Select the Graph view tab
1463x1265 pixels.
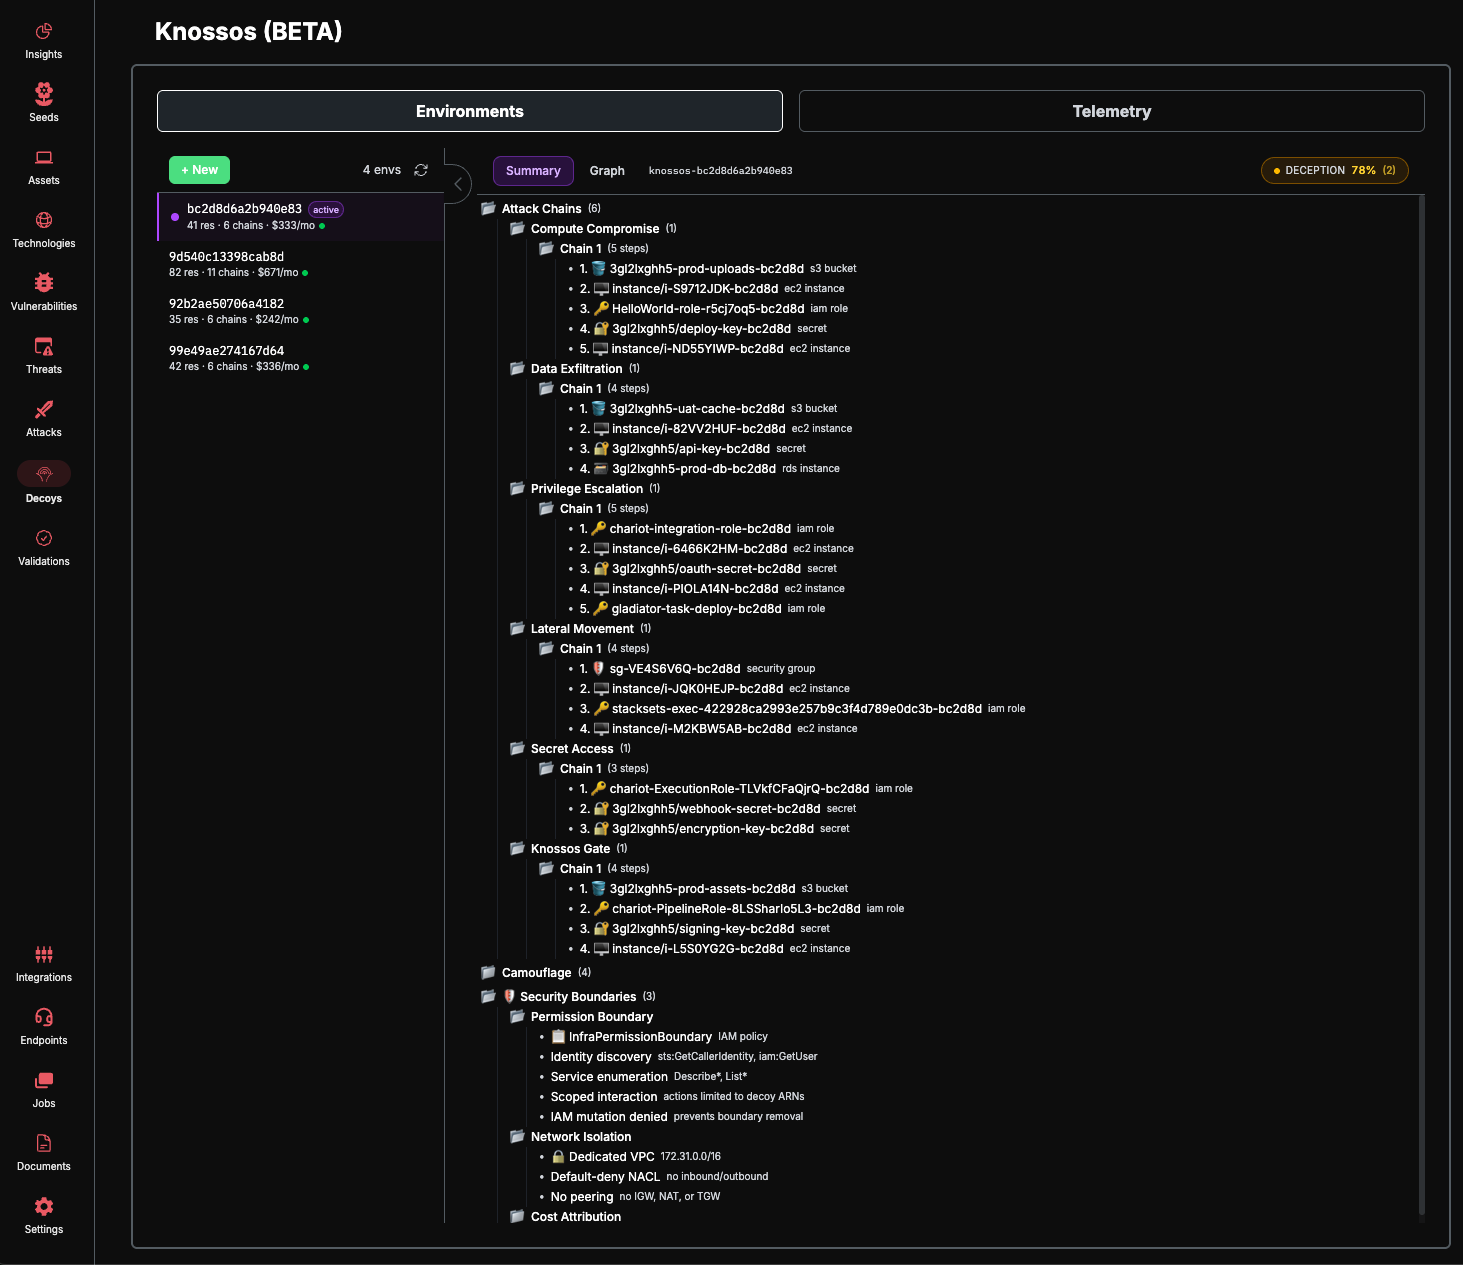pyautogui.click(x=607, y=171)
